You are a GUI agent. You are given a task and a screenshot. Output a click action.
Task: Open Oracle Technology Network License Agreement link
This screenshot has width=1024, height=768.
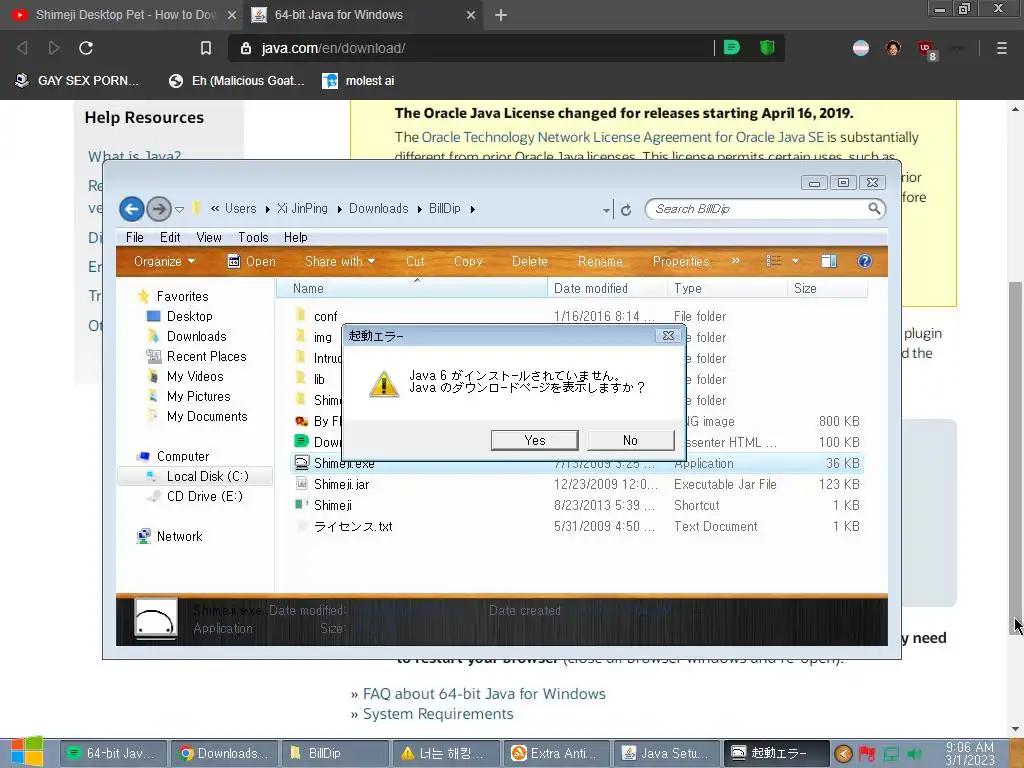(622, 137)
